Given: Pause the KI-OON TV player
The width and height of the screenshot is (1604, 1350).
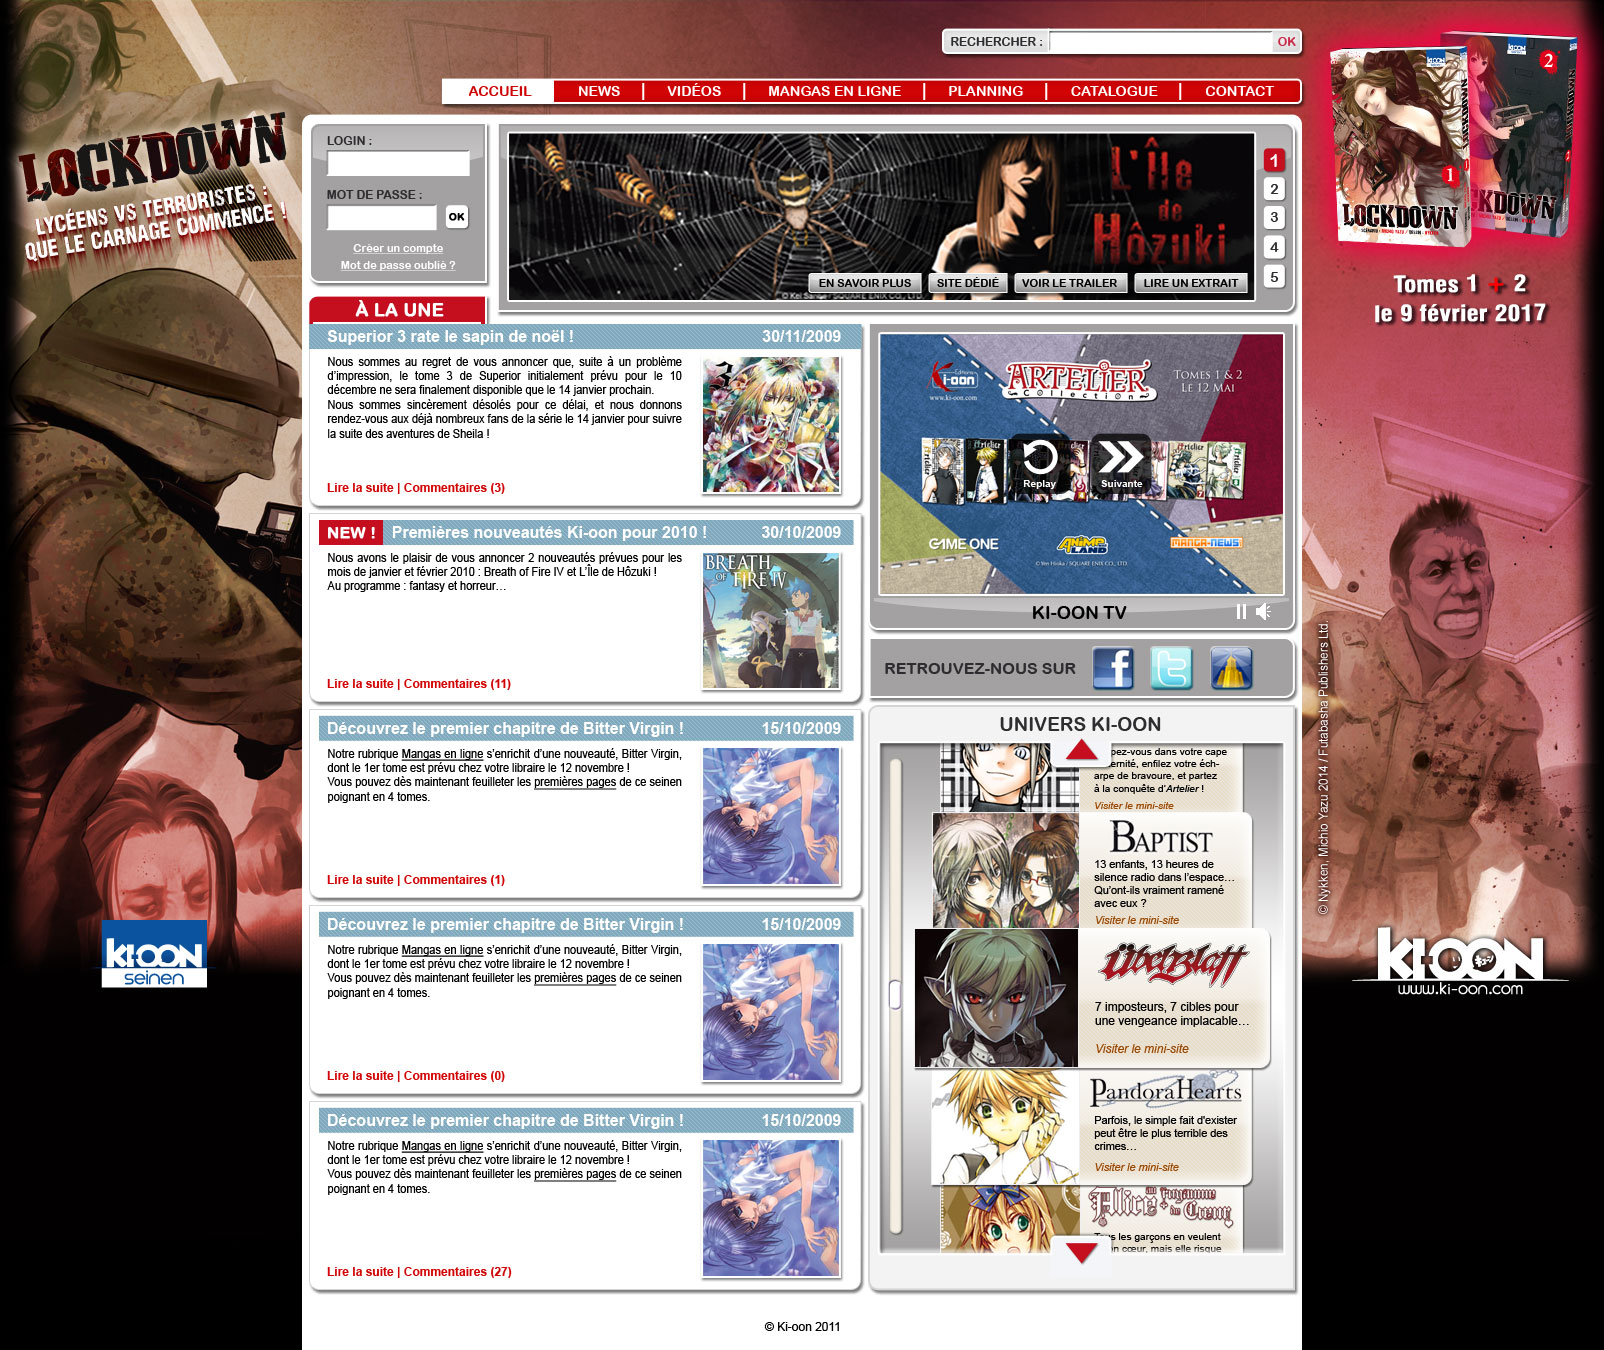Looking at the screenshot, I should (1241, 612).
